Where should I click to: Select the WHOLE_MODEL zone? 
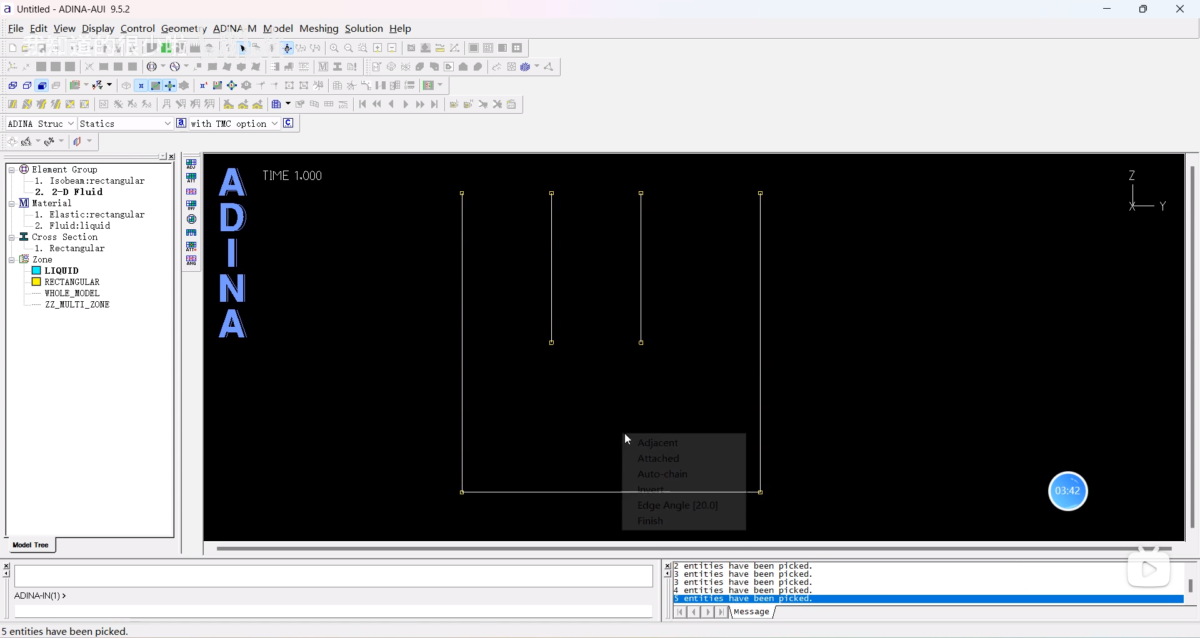72,293
